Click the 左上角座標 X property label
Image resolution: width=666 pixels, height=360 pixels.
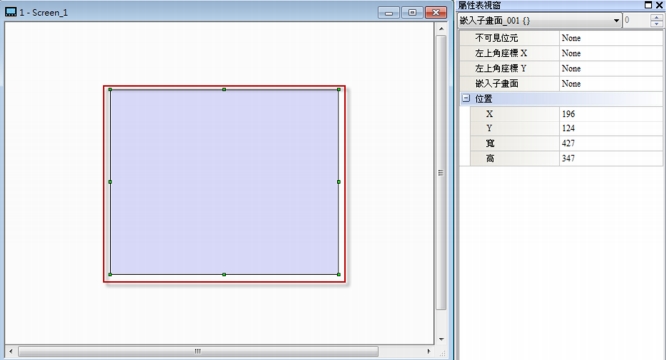(501, 53)
